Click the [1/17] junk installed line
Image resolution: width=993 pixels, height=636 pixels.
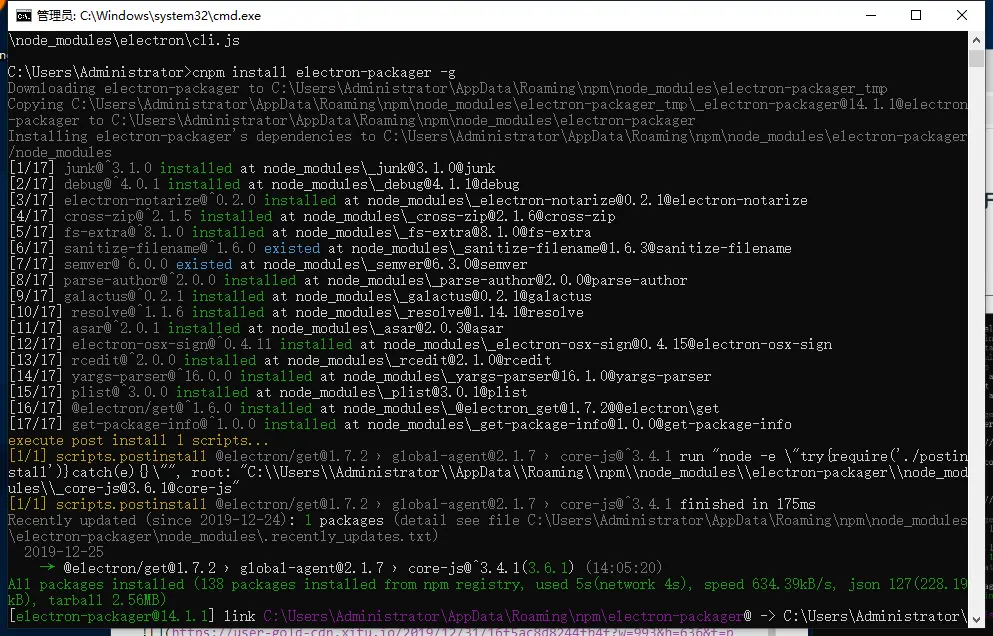click(252, 169)
